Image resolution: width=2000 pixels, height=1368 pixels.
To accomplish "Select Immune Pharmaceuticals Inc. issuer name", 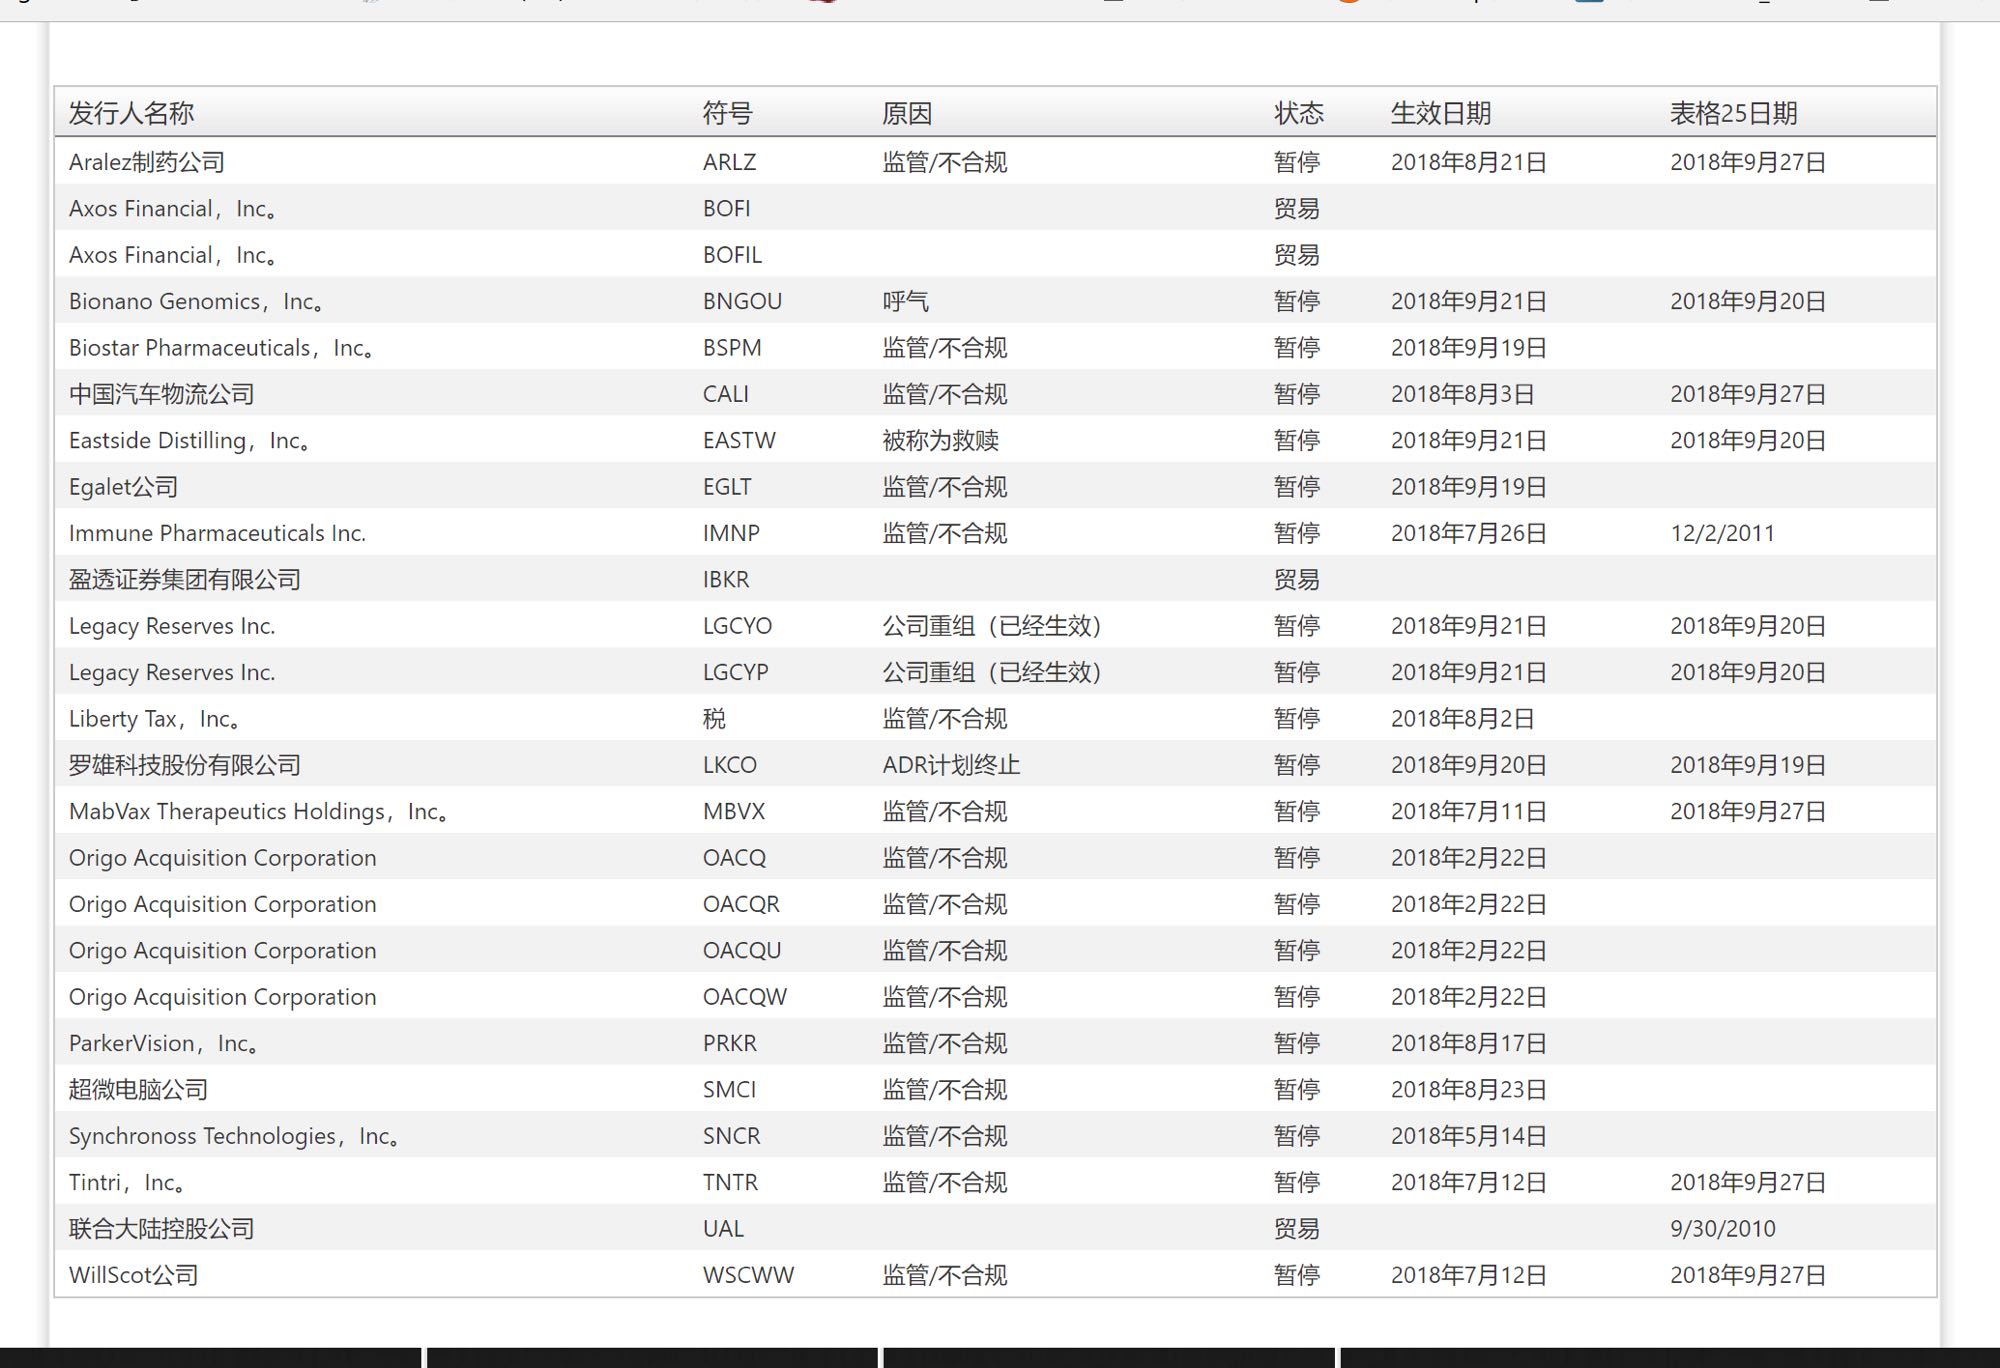I will 217,533.
